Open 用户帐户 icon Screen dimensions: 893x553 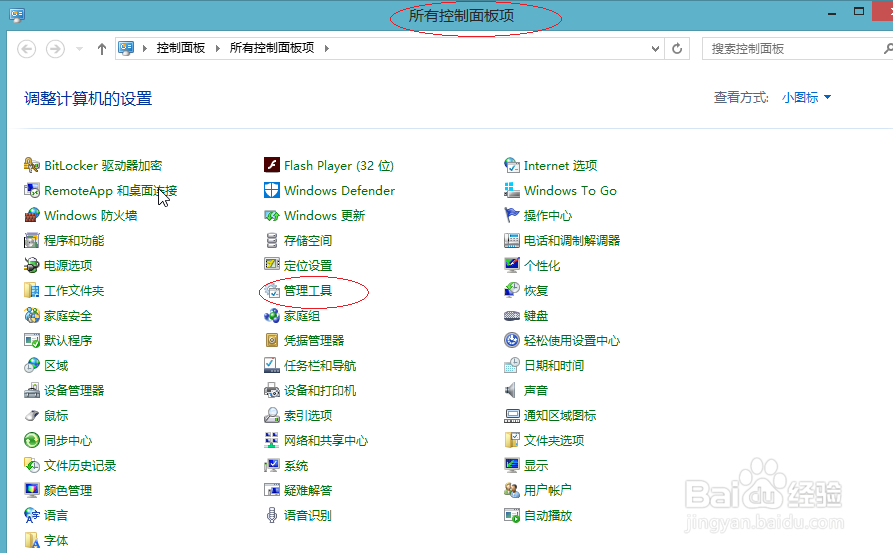[512, 490]
